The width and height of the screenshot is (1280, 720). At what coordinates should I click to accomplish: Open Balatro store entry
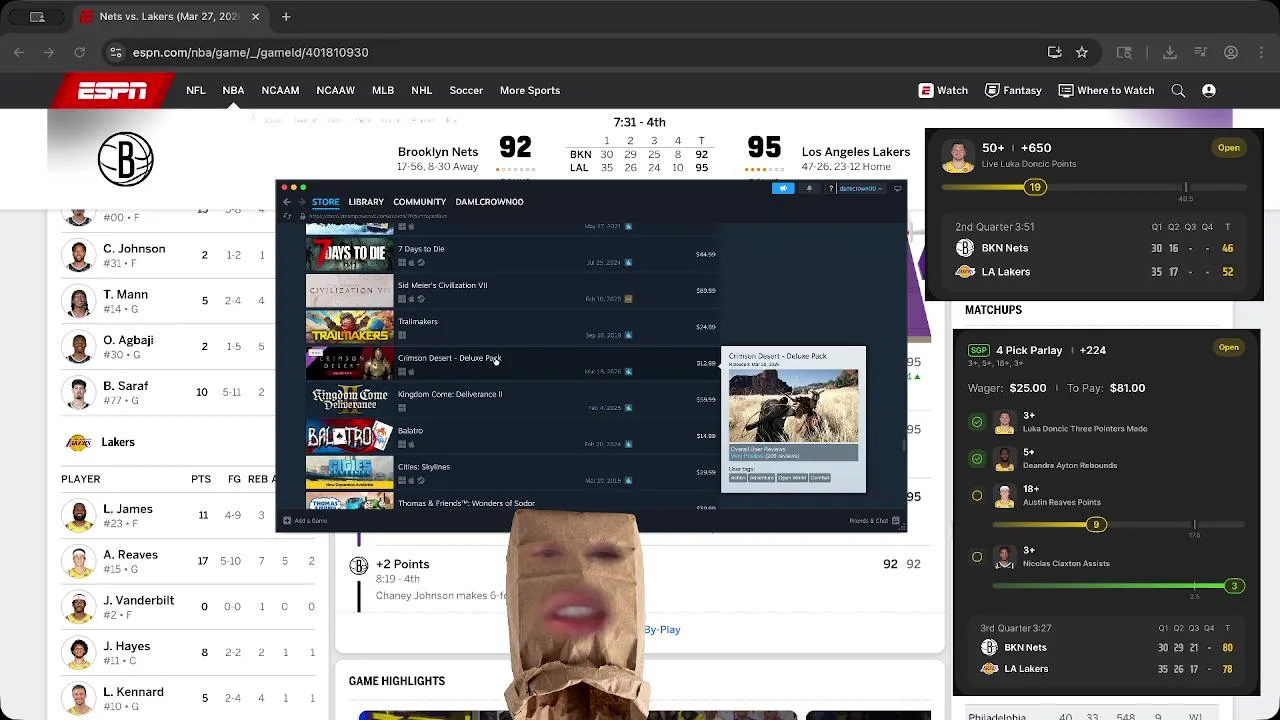tap(511, 435)
